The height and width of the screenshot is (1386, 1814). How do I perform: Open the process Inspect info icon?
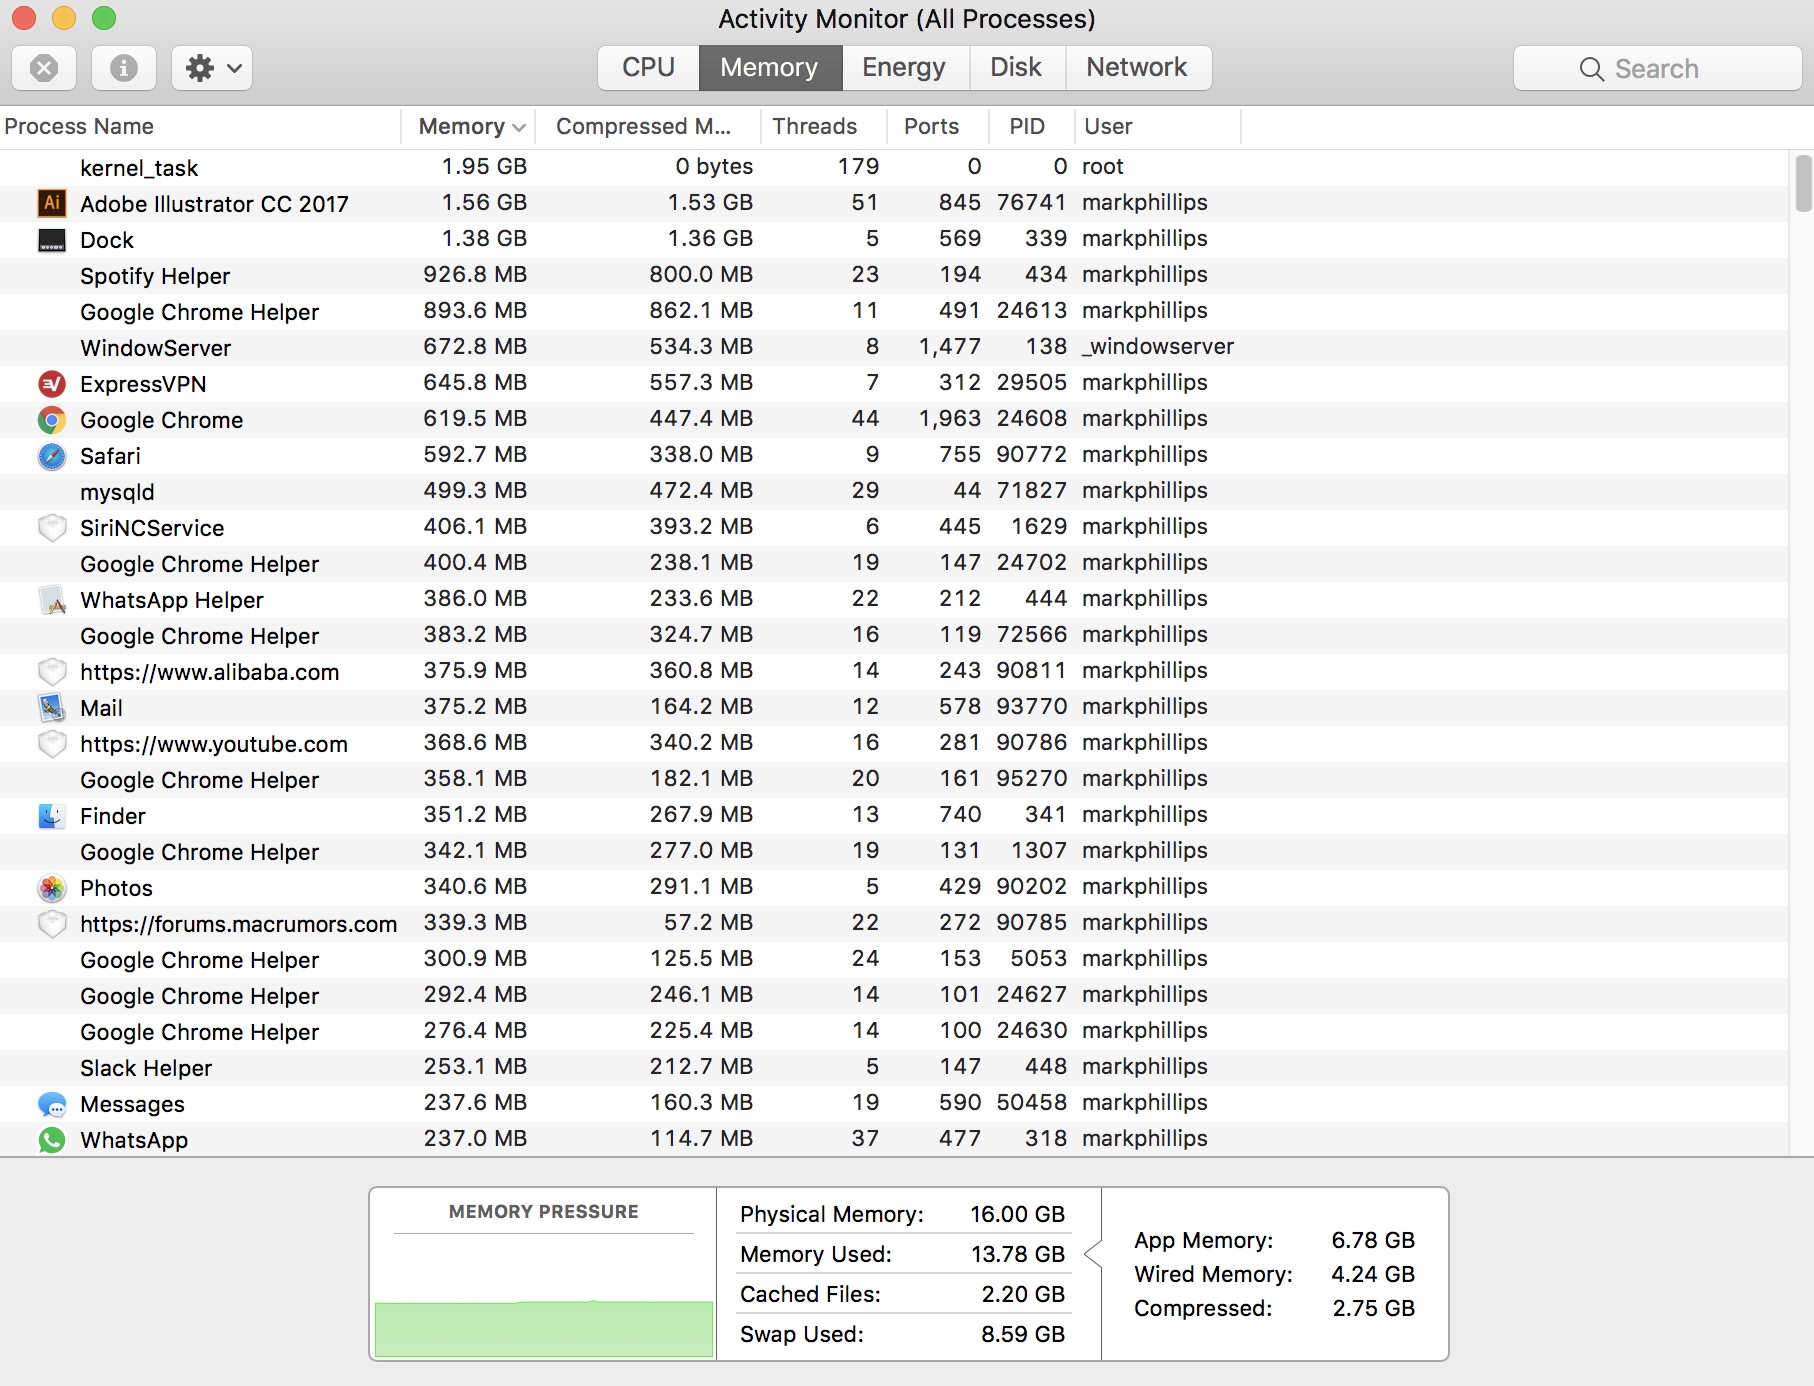pyautogui.click(x=123, y=68)
